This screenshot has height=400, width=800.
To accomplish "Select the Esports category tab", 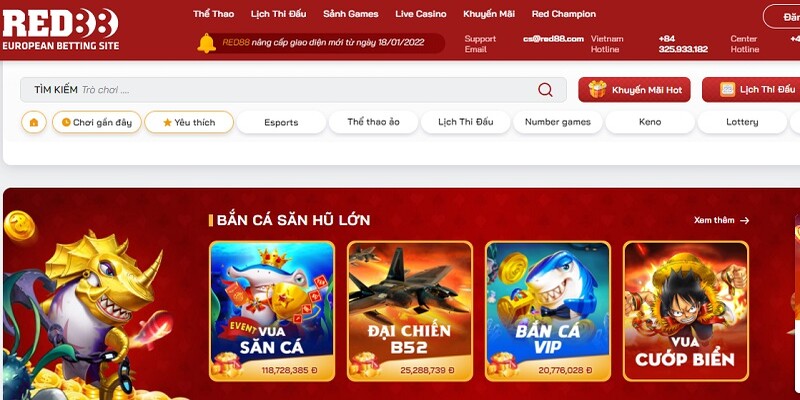I will 281,122.
